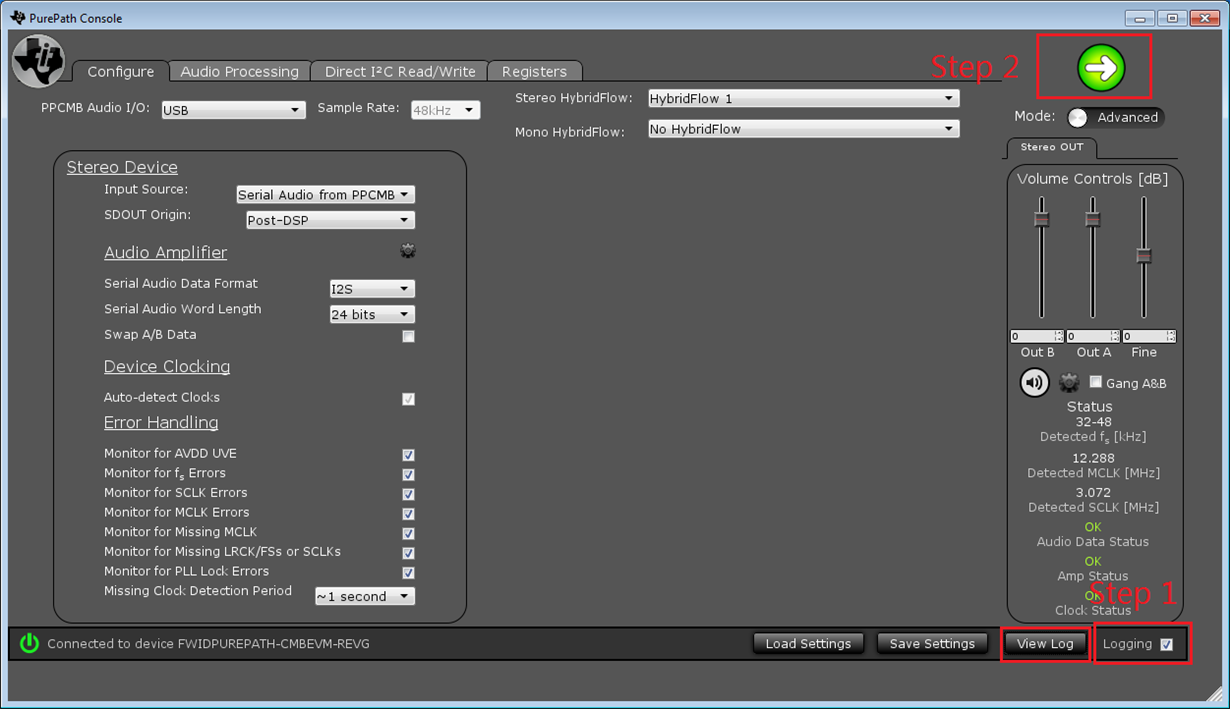1230x709 pixels.
Task: Select the Stereo OUT tab
Action: click(x=1051, y=147)
